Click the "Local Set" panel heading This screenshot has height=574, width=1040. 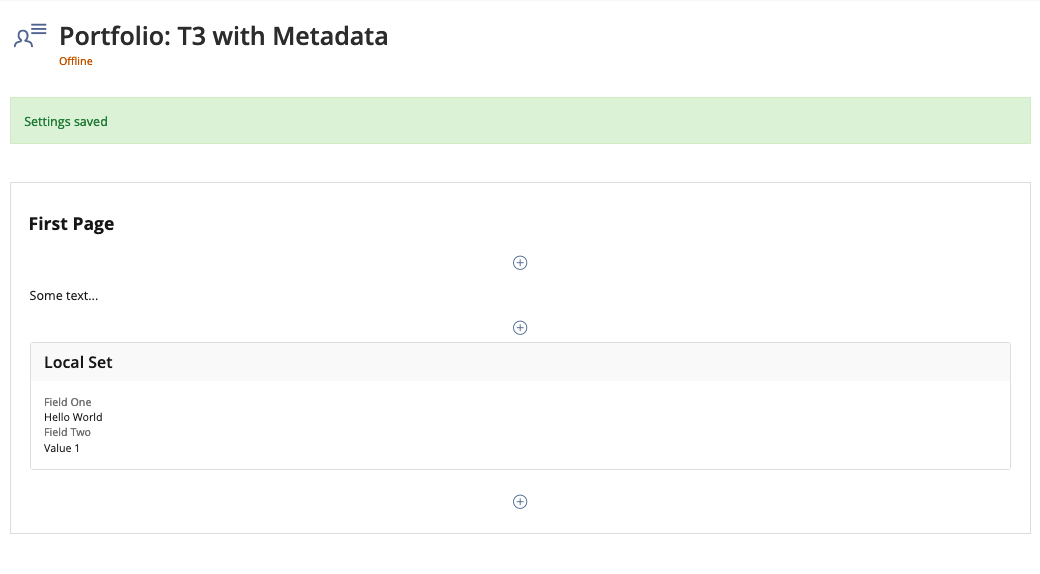(78, 363)
